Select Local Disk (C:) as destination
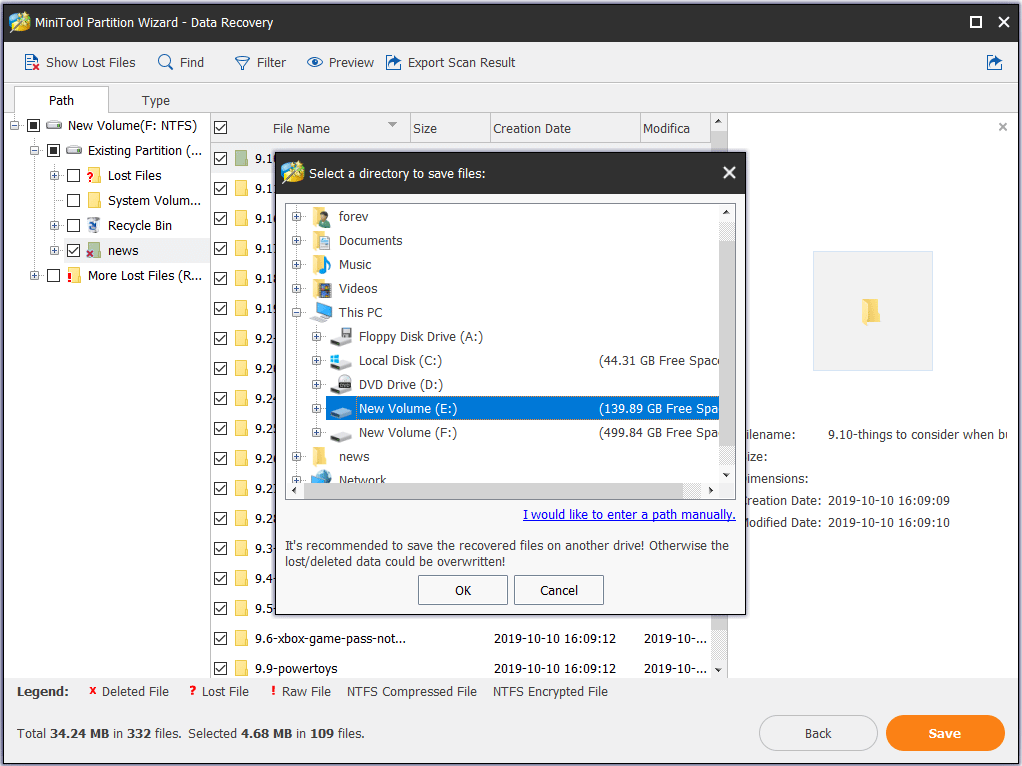The width and height of the screenshot is (1022, 766). pos(386,361)
